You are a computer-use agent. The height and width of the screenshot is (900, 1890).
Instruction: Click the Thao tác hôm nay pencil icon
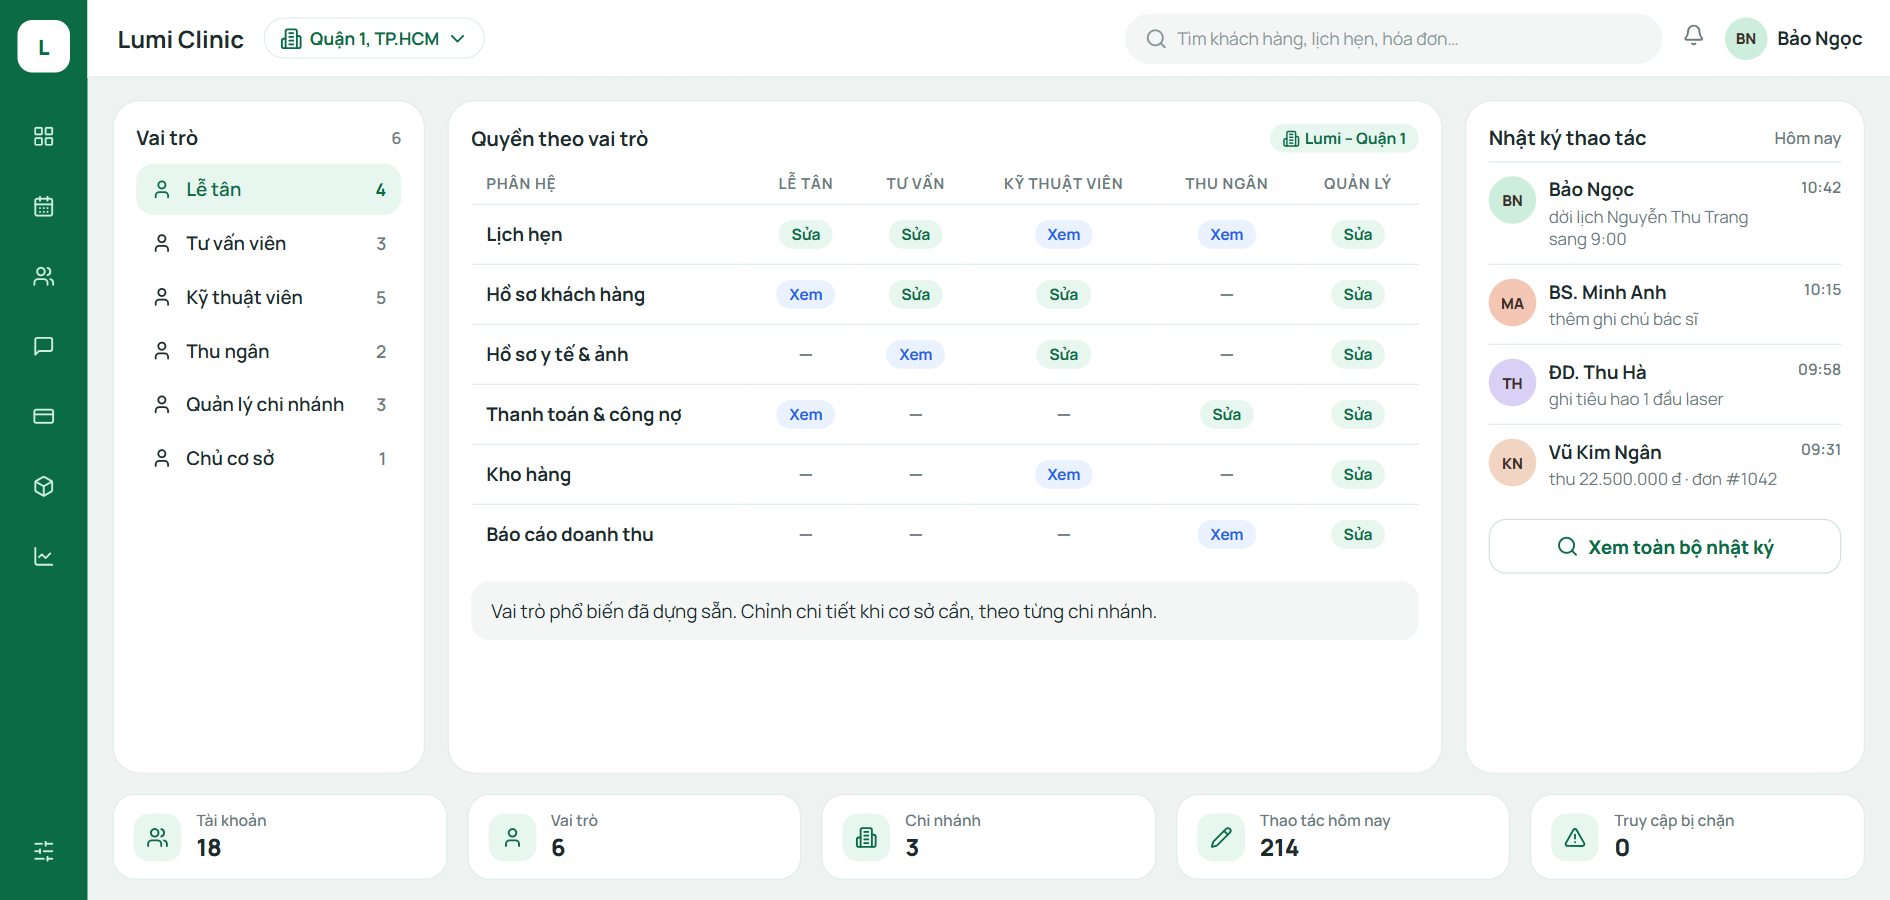click(1221, 837)
